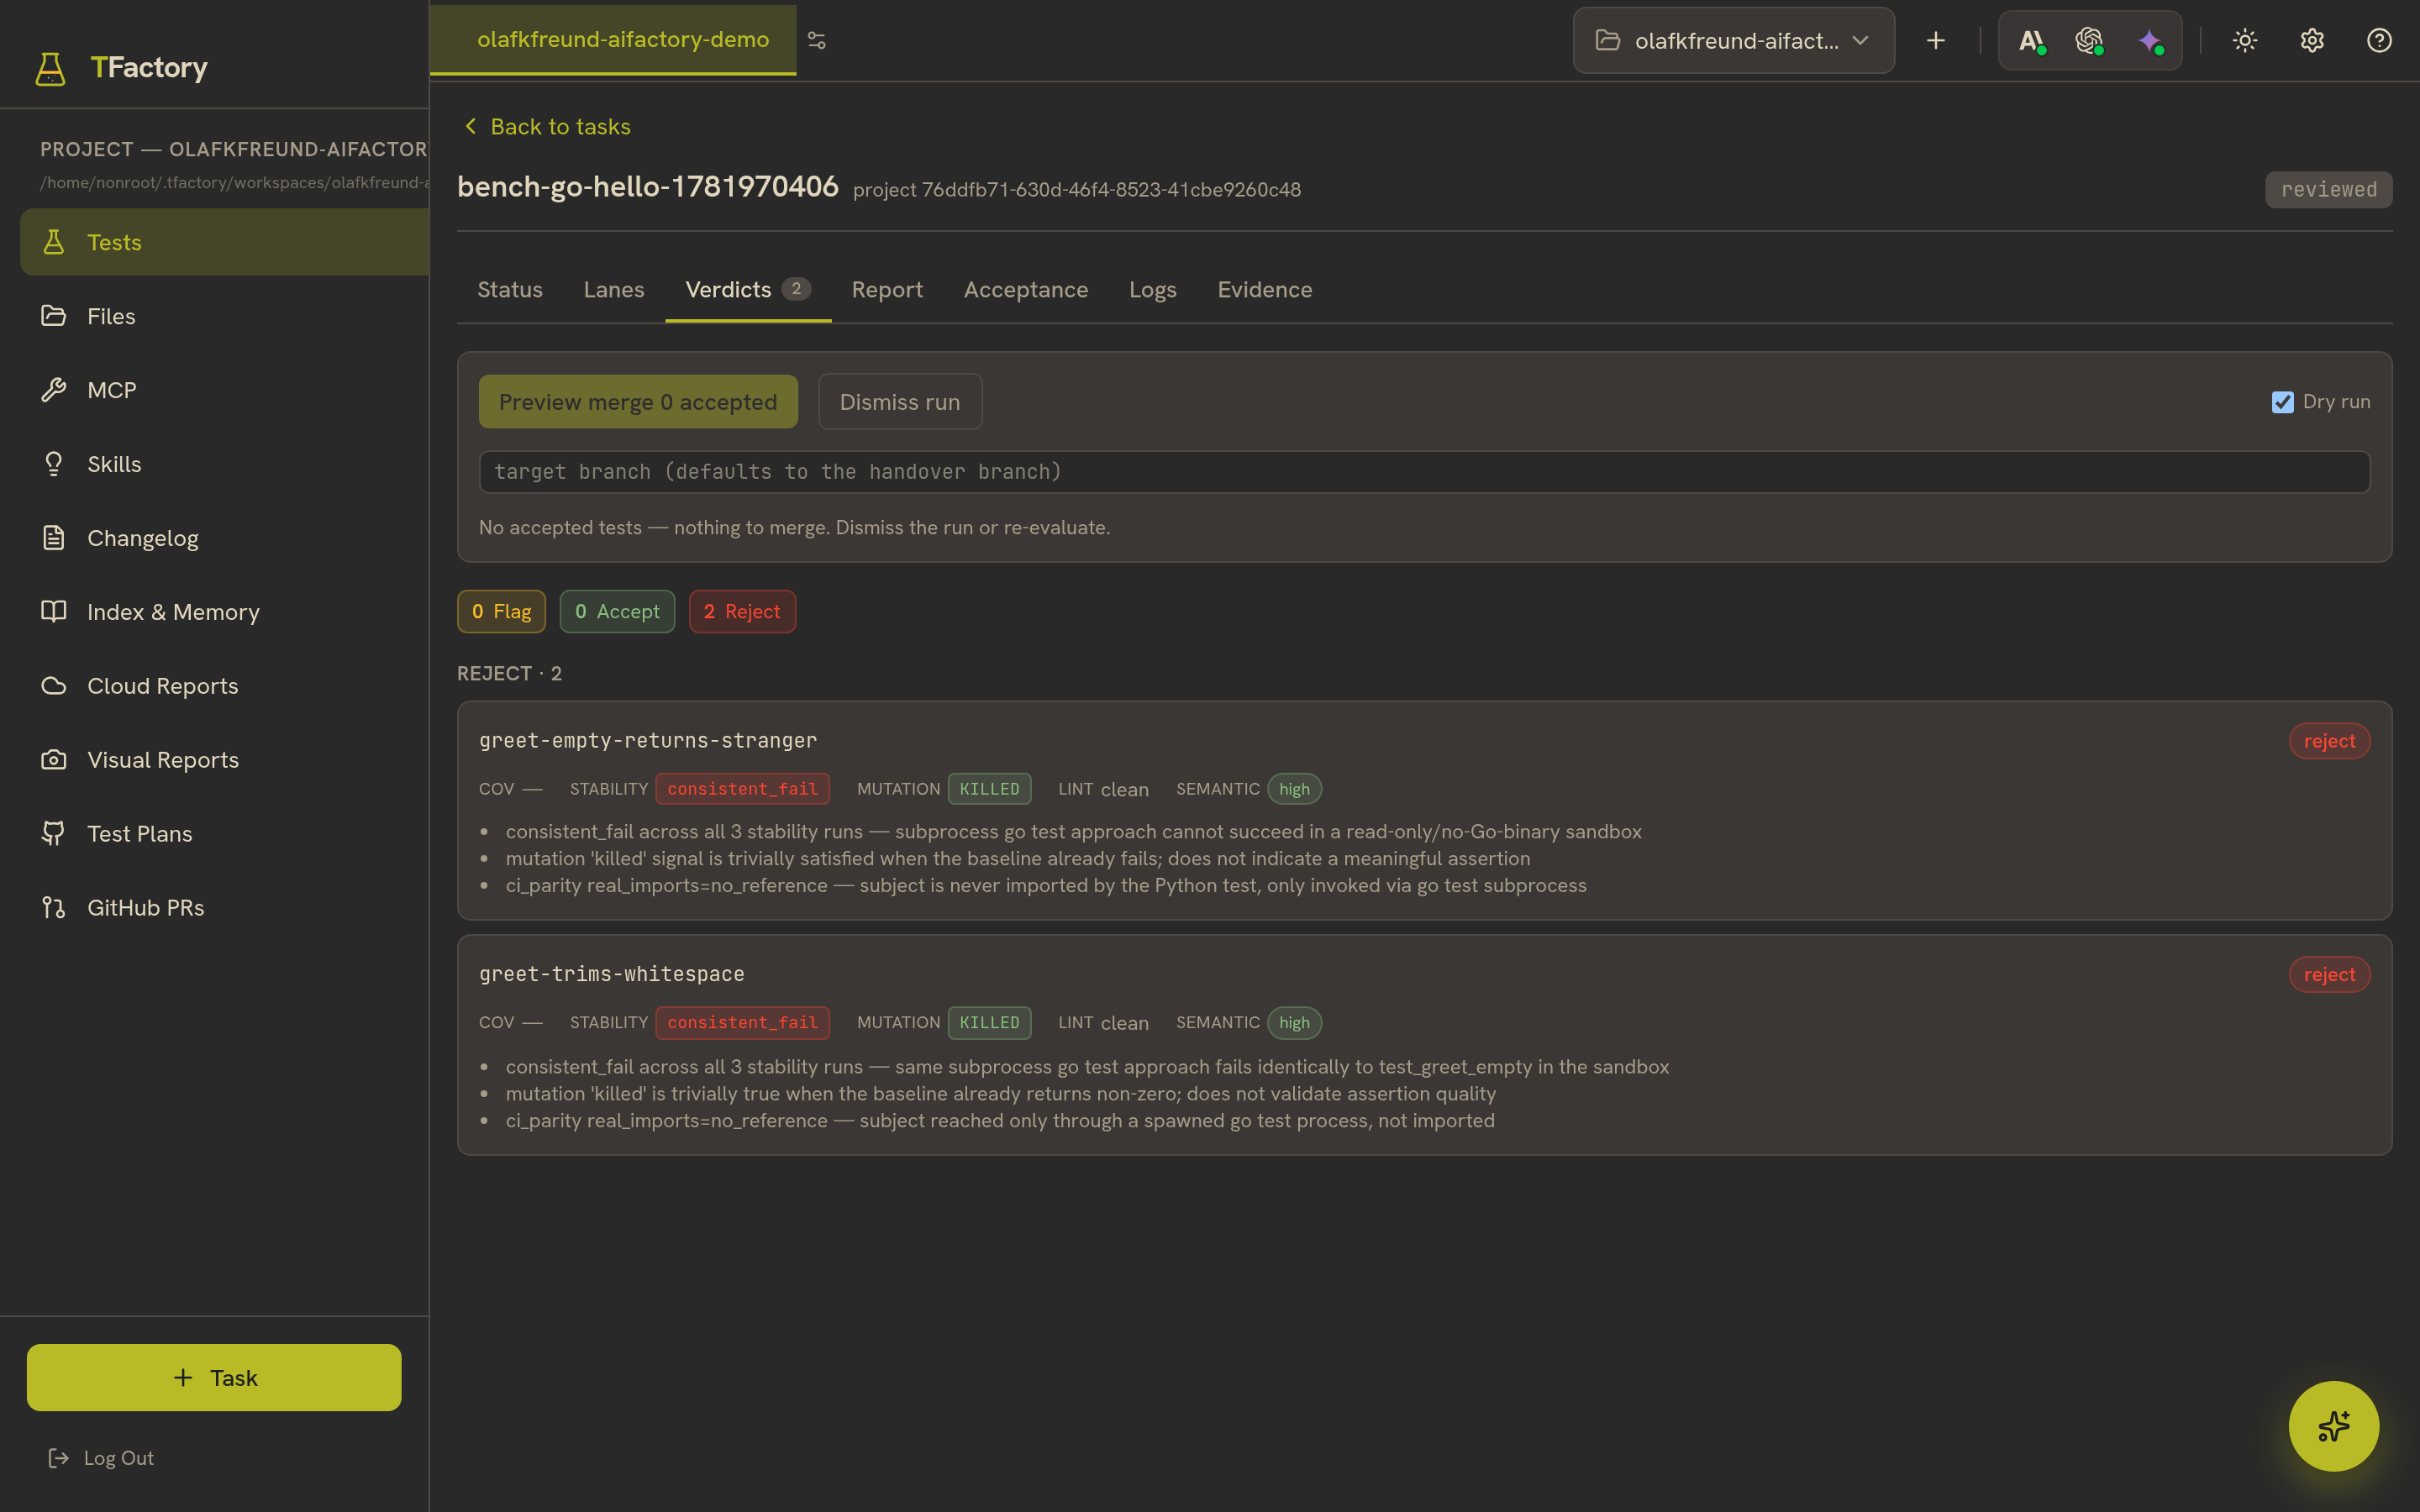
Task: Click the Dismiss run button
Action: tap(900, 402)
